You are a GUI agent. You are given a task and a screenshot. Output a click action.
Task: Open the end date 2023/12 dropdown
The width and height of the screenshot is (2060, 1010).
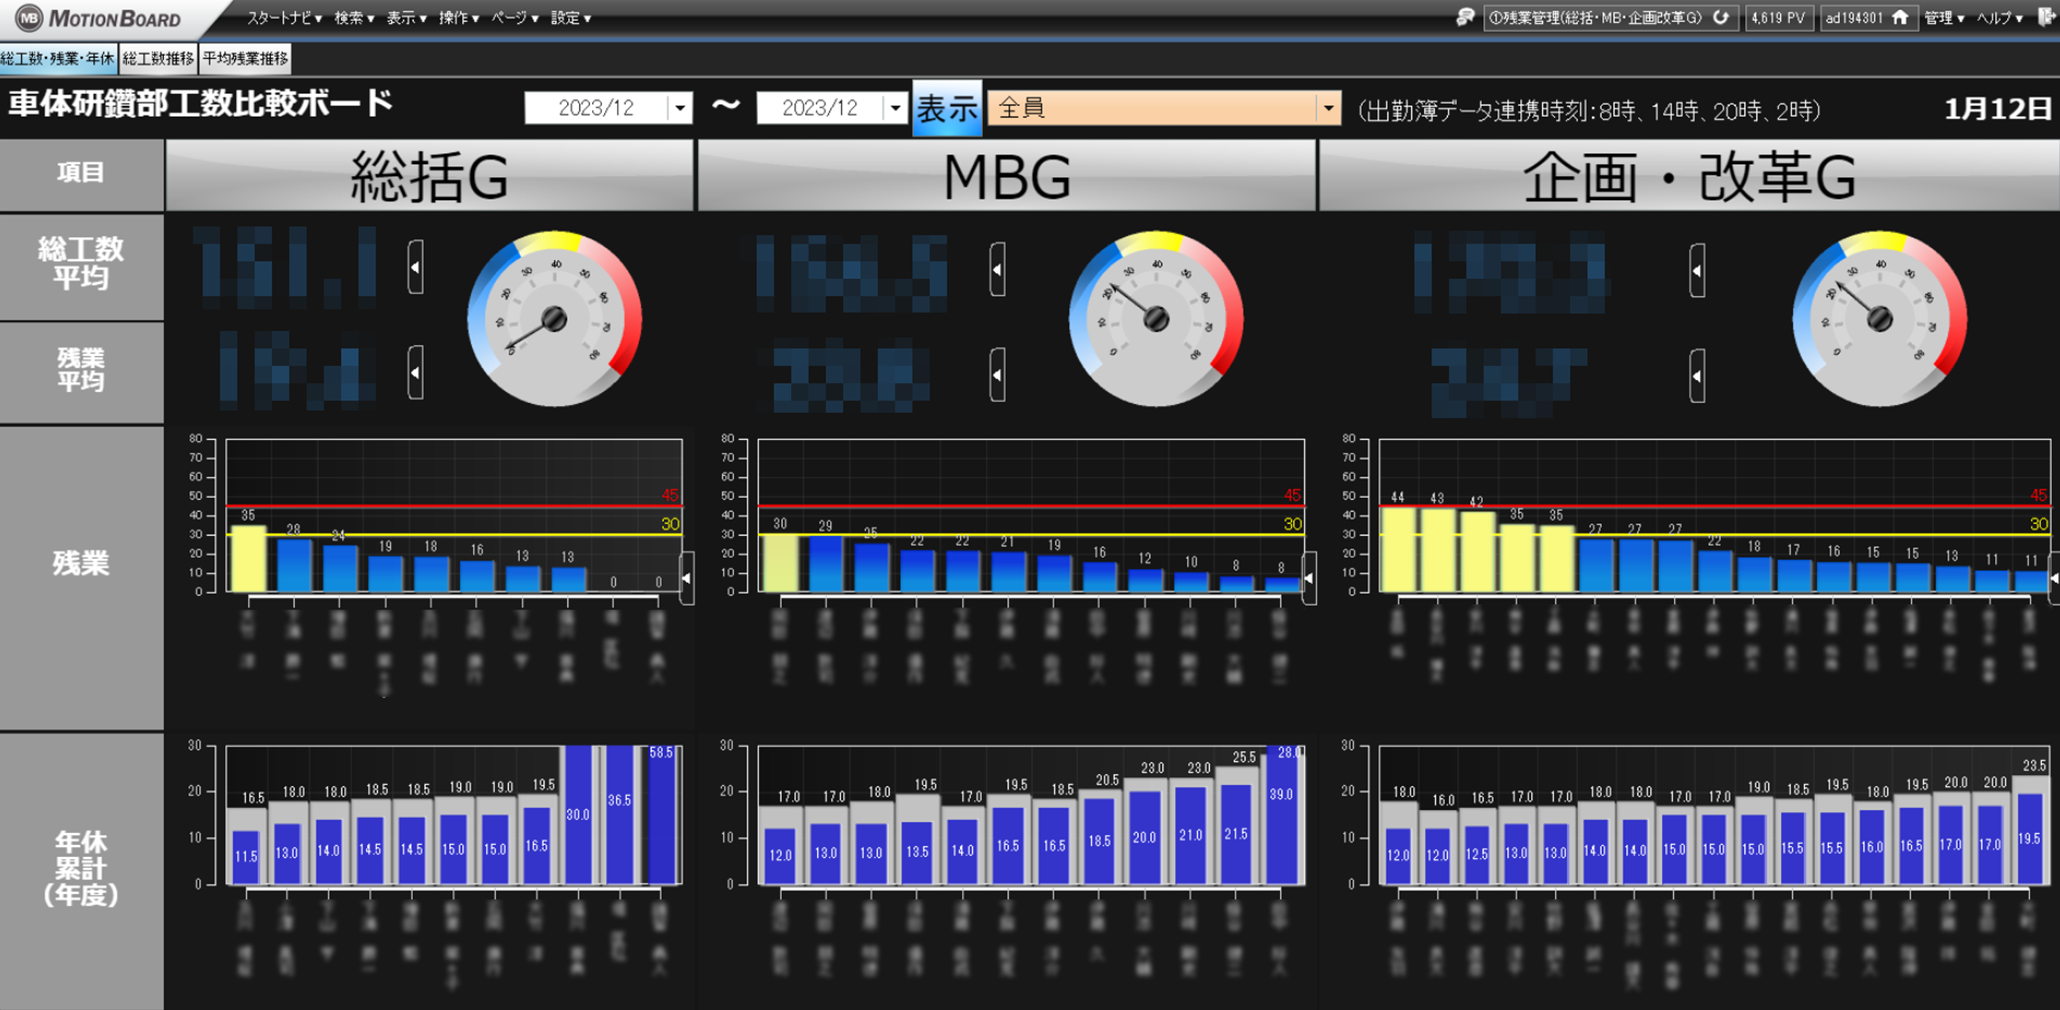coord(895,108)
